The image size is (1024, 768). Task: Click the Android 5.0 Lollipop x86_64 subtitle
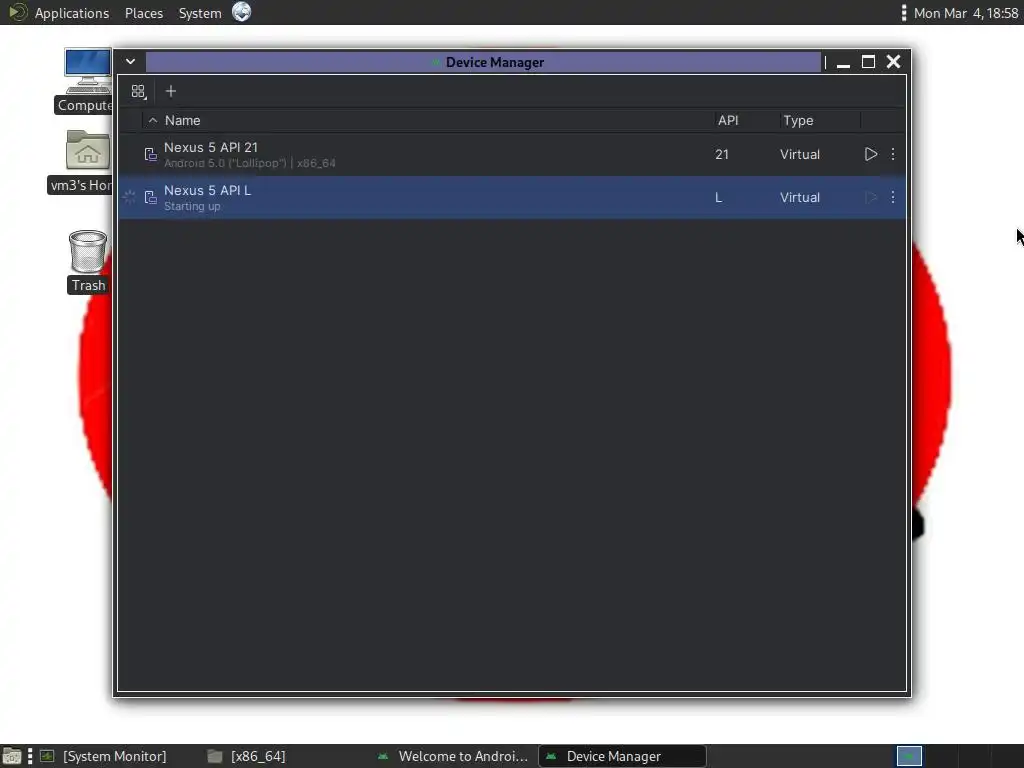pos(249,163)
